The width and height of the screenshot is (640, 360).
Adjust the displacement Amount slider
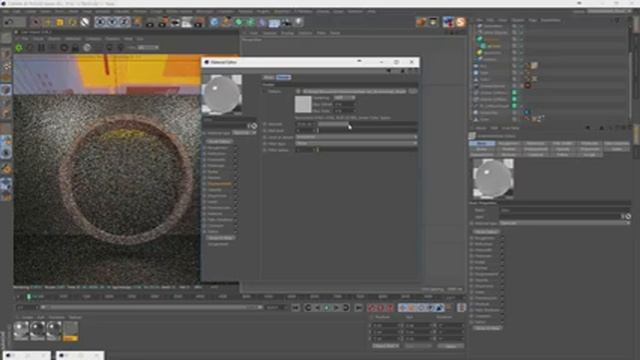[367, 124]
